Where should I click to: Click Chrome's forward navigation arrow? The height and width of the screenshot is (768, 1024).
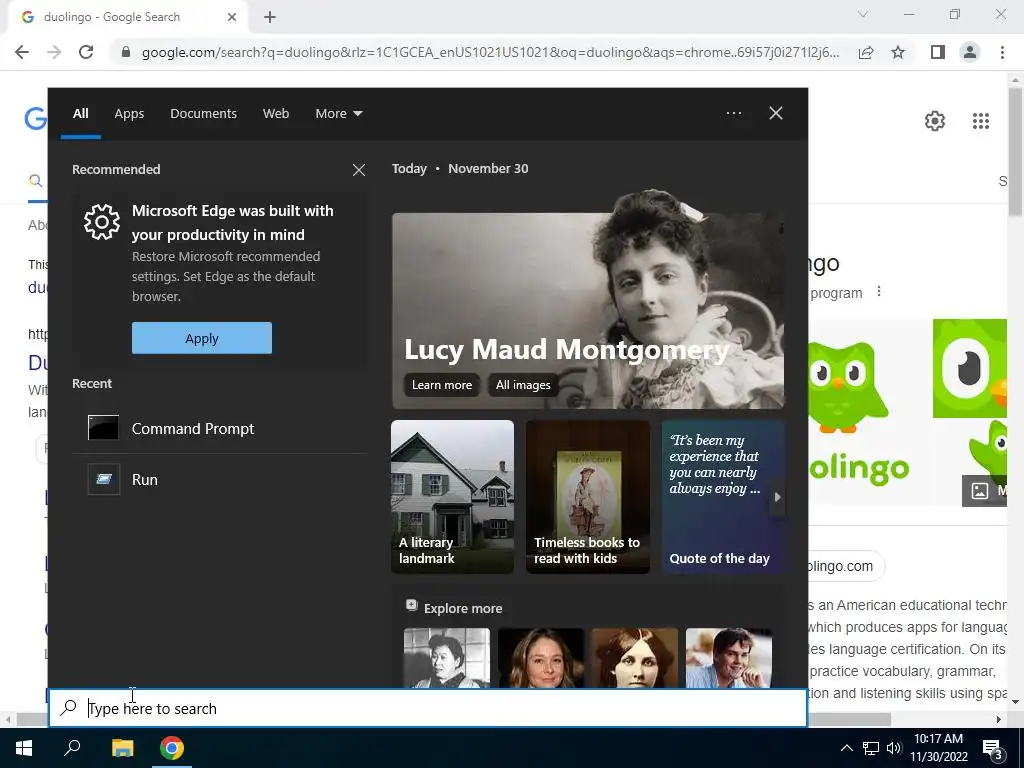54,52
